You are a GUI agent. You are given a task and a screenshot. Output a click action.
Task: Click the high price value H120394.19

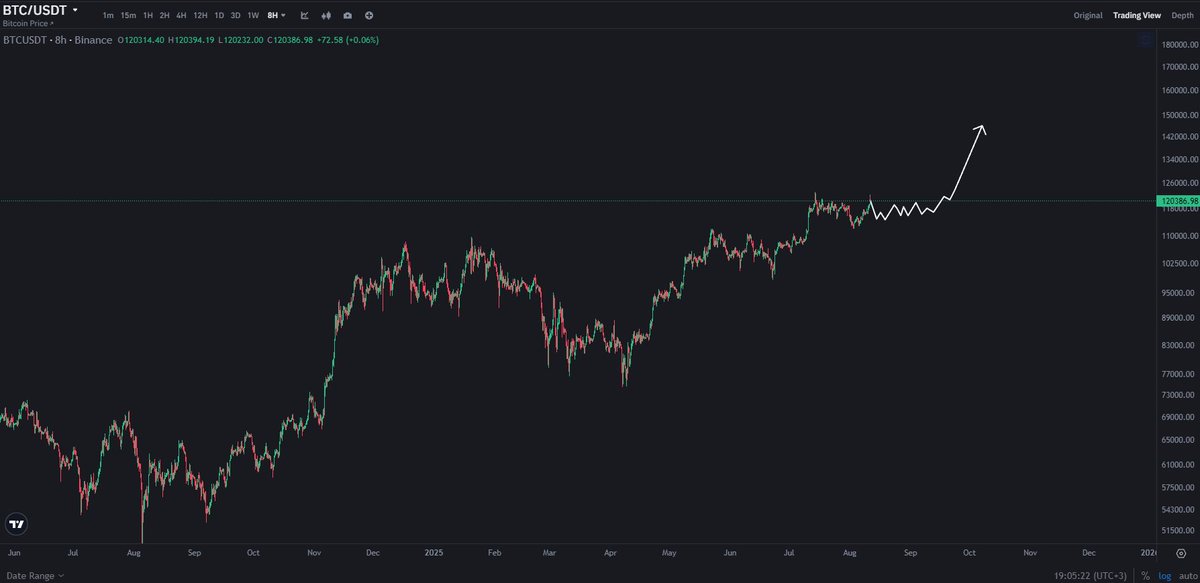[191, 40]
